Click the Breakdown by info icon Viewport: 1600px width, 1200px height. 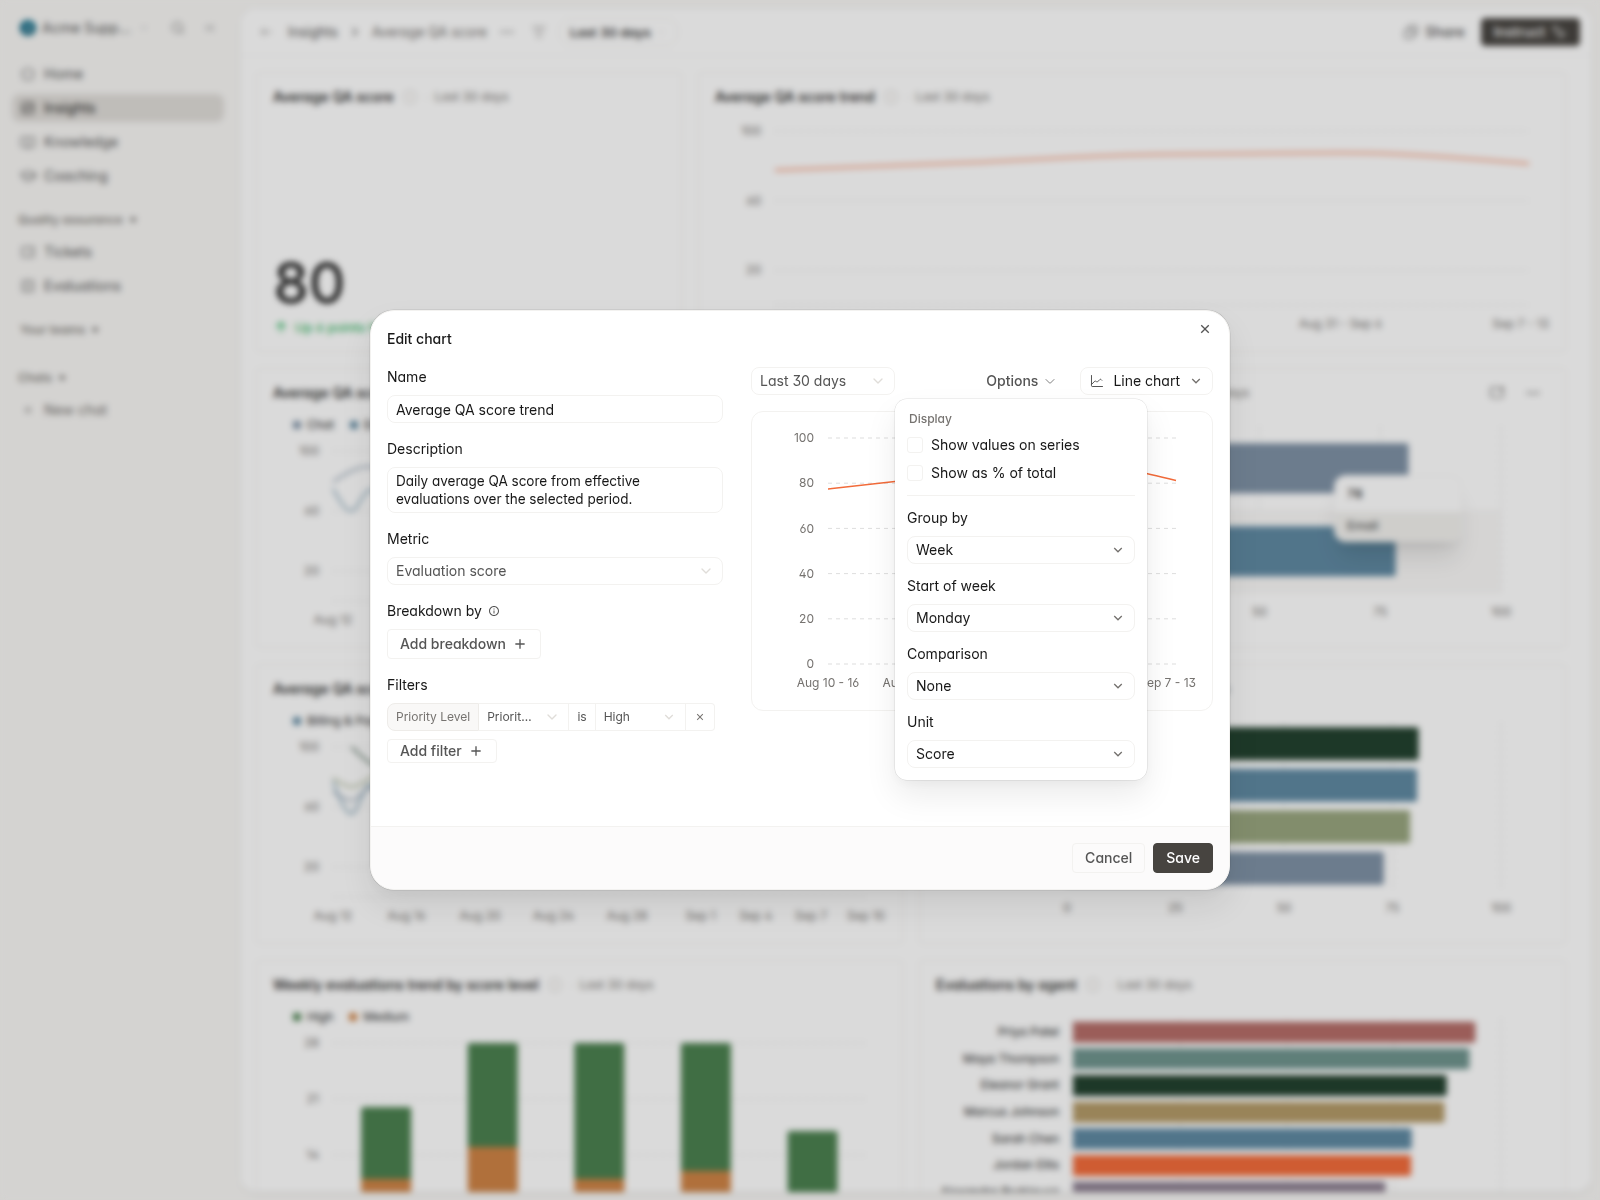click(494, 611)
